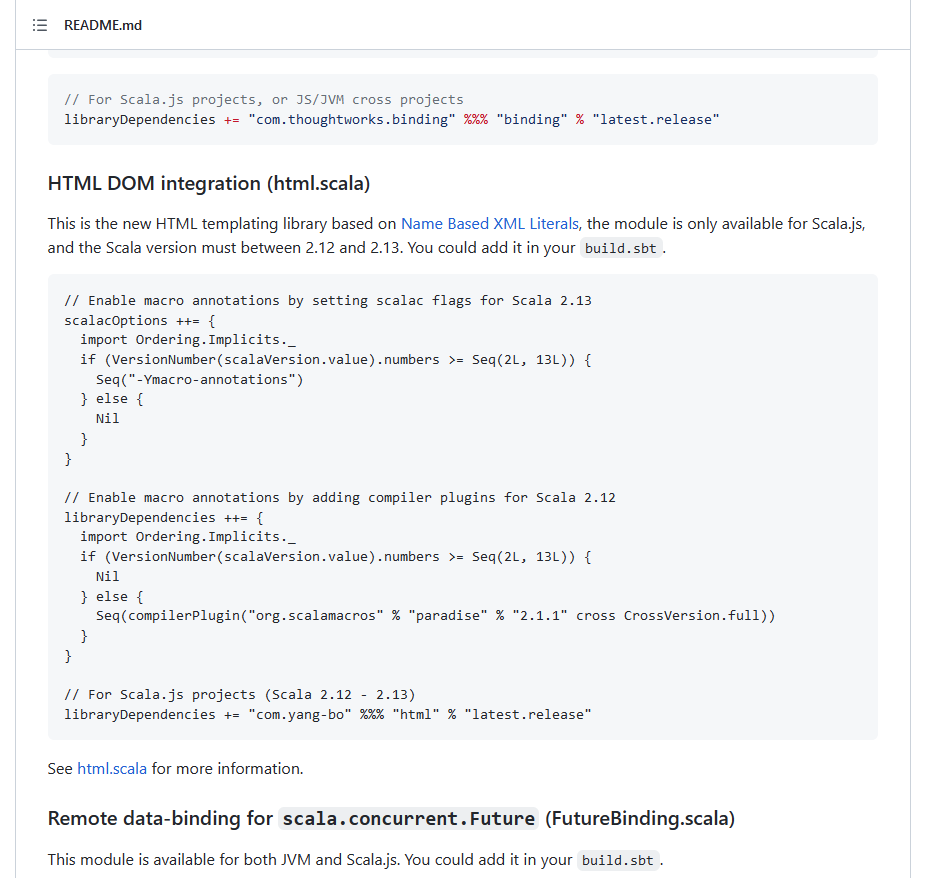Viewport: 947px width, 878px height.
Task: Click the 'com.yang-bo' html dependency line
Action: point(328,715)
